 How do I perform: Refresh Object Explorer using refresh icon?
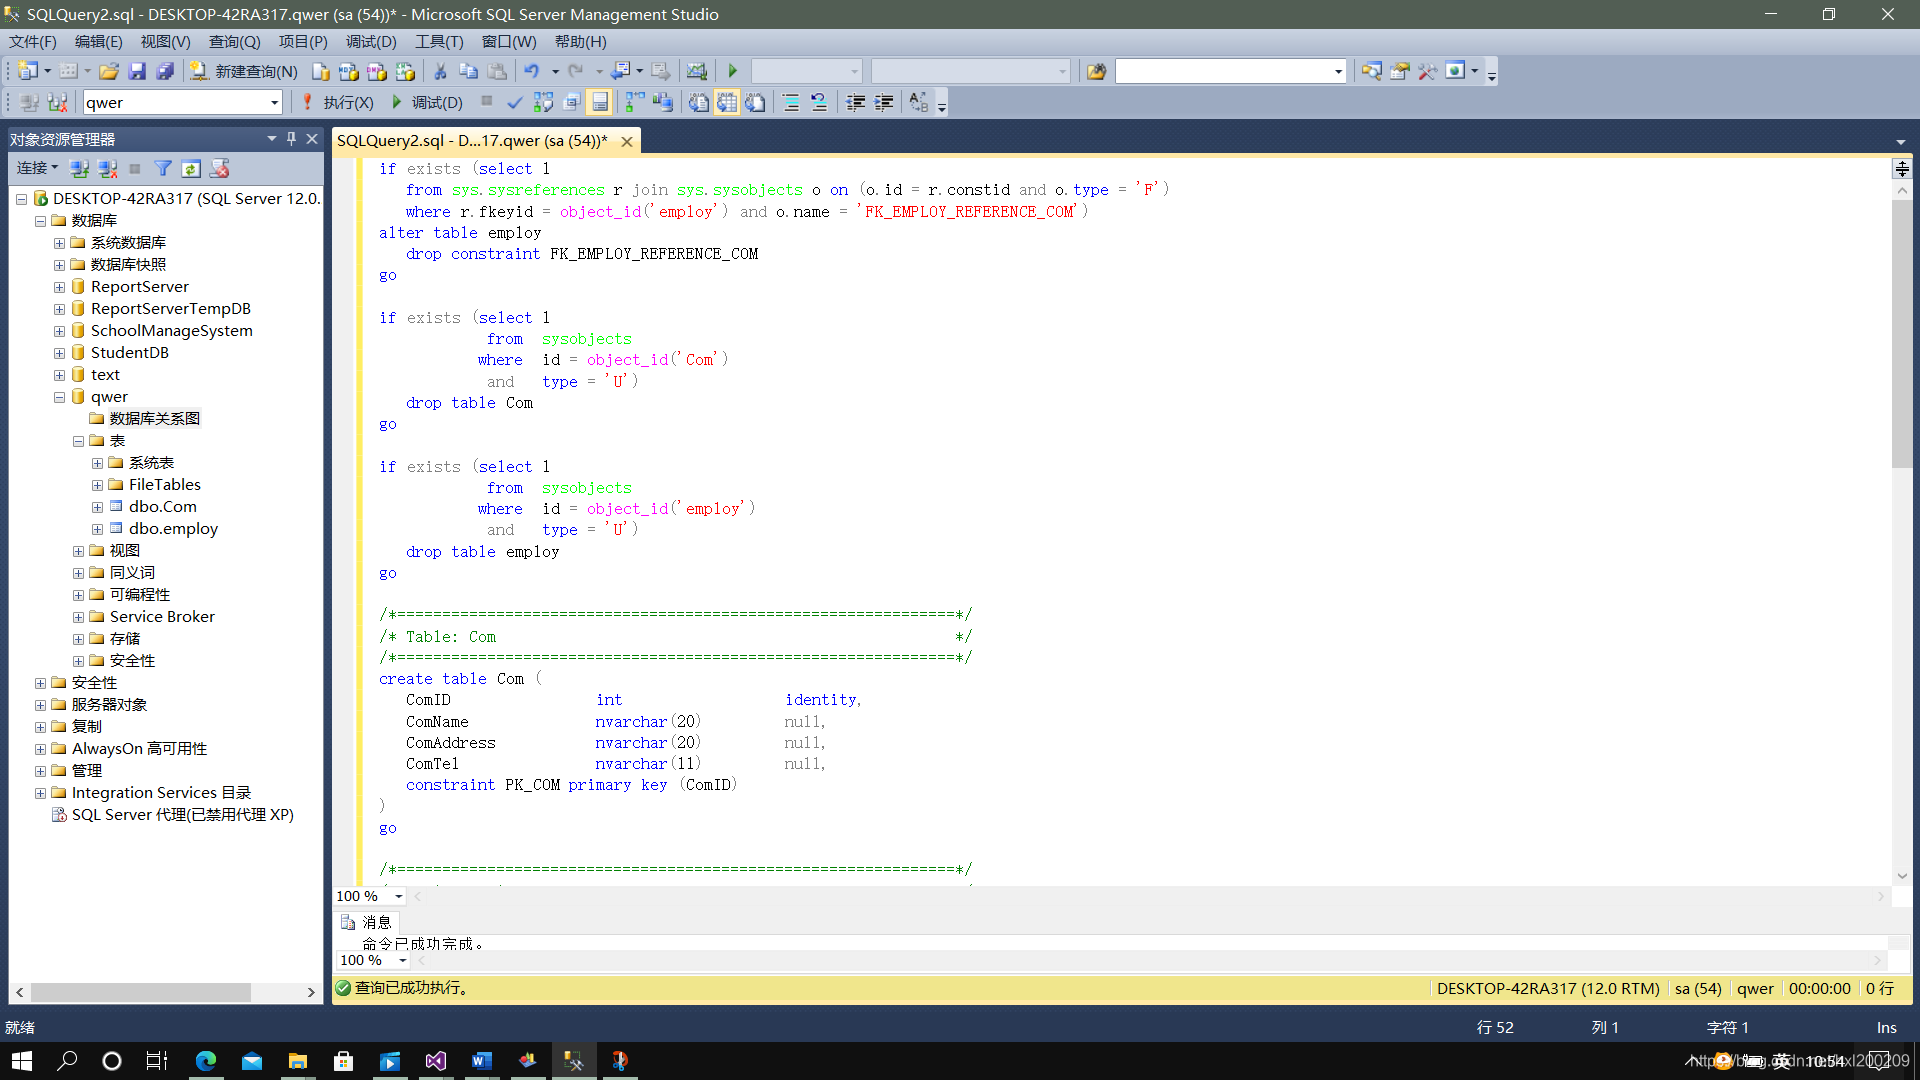[191, 168]
